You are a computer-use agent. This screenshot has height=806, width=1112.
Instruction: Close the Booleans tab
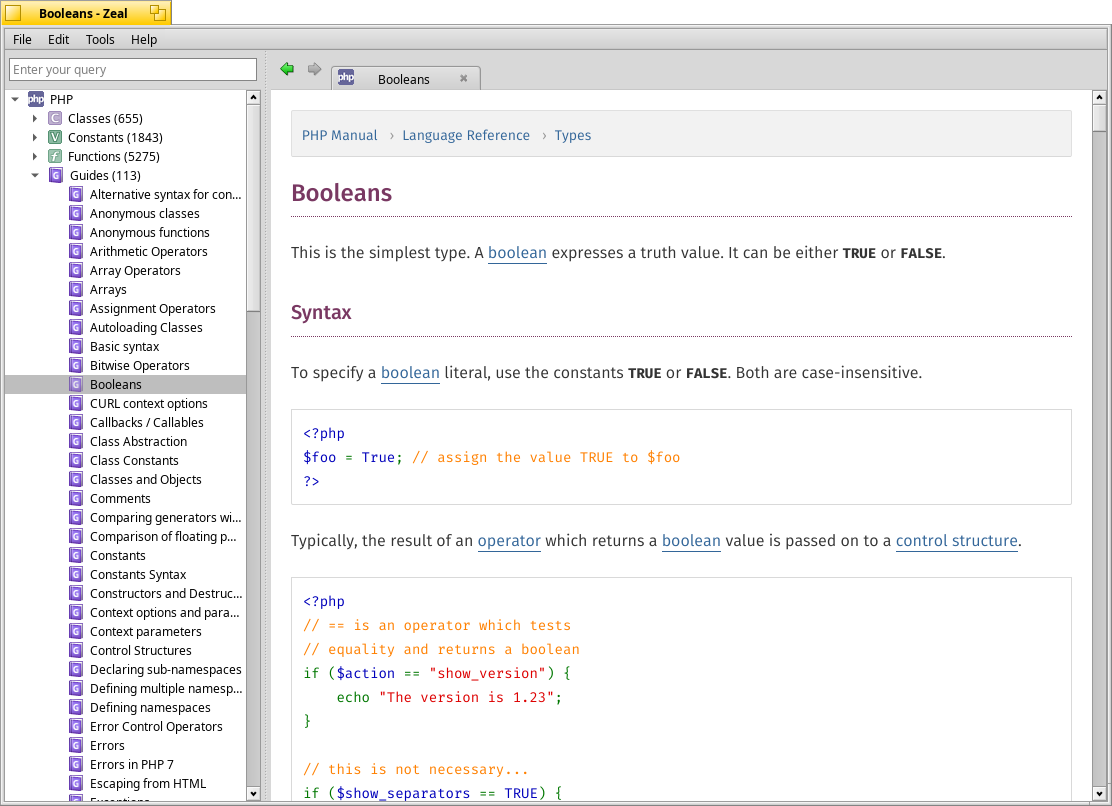pos(463,79)
